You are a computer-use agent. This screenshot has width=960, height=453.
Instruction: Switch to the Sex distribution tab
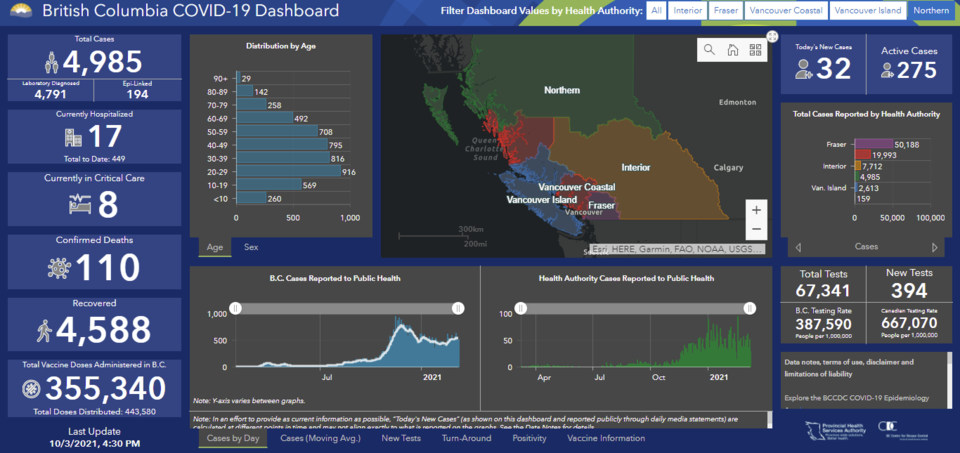point(251,247)
